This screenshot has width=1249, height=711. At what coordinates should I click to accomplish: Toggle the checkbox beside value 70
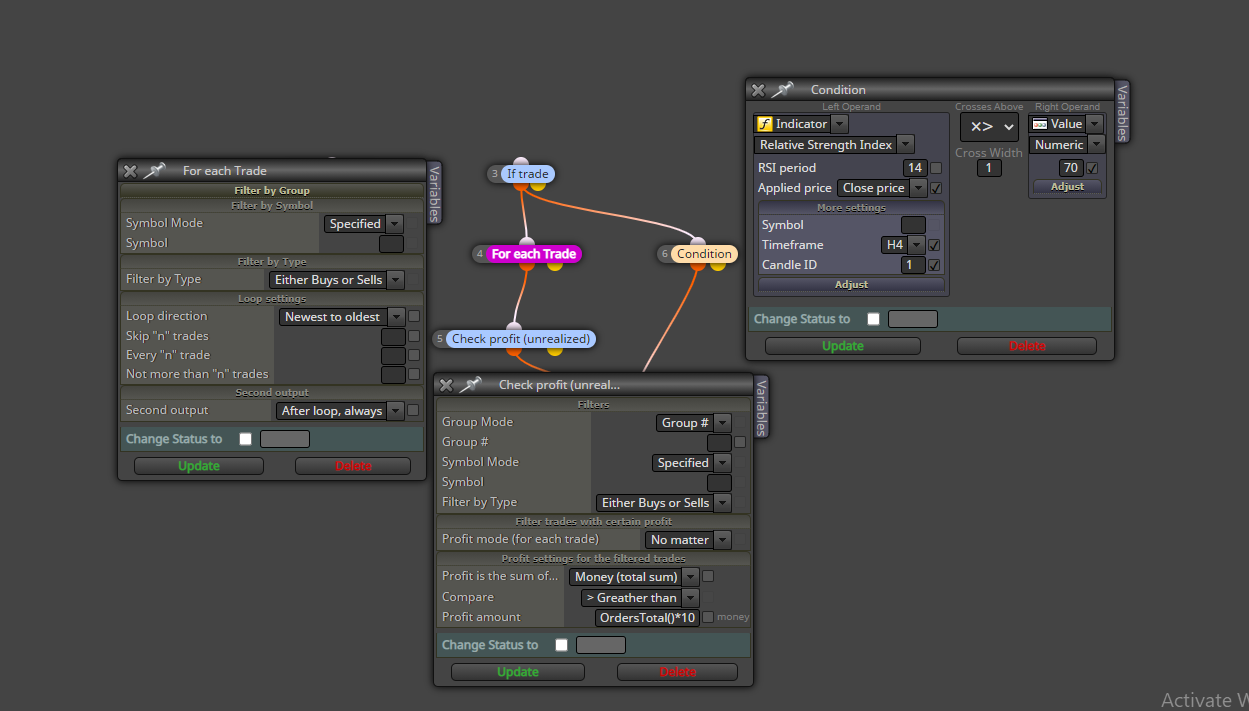click(1092, 168)
